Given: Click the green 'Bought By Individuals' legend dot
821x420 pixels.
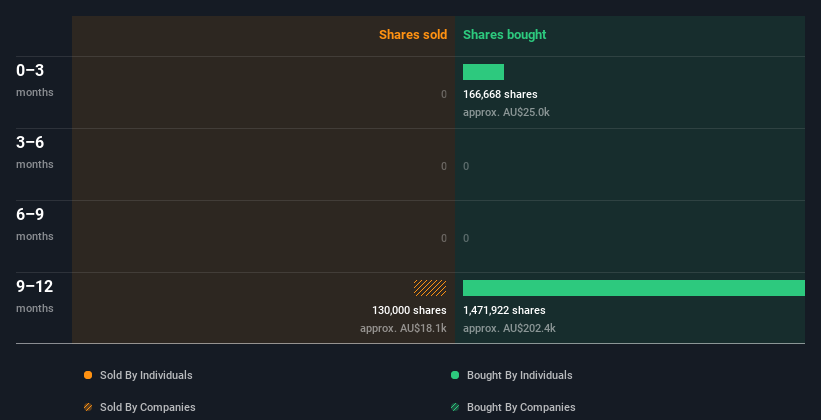Looking at the screenshot, I should pos(455,375).
